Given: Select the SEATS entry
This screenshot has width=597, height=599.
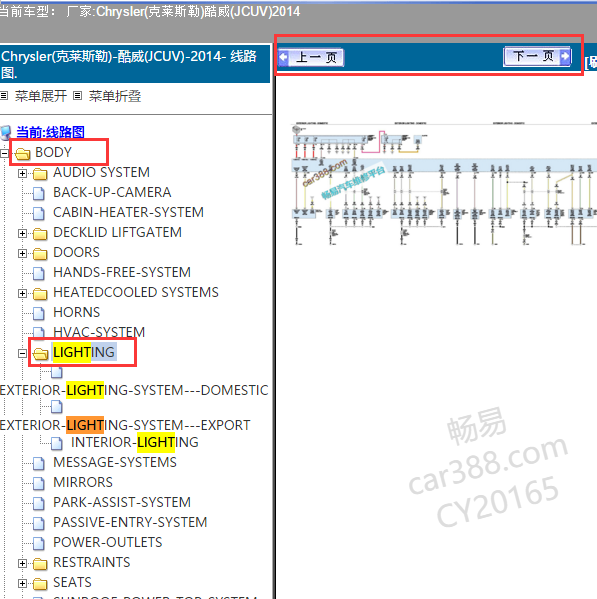Looking at the screenshot, I should point(72,582).
